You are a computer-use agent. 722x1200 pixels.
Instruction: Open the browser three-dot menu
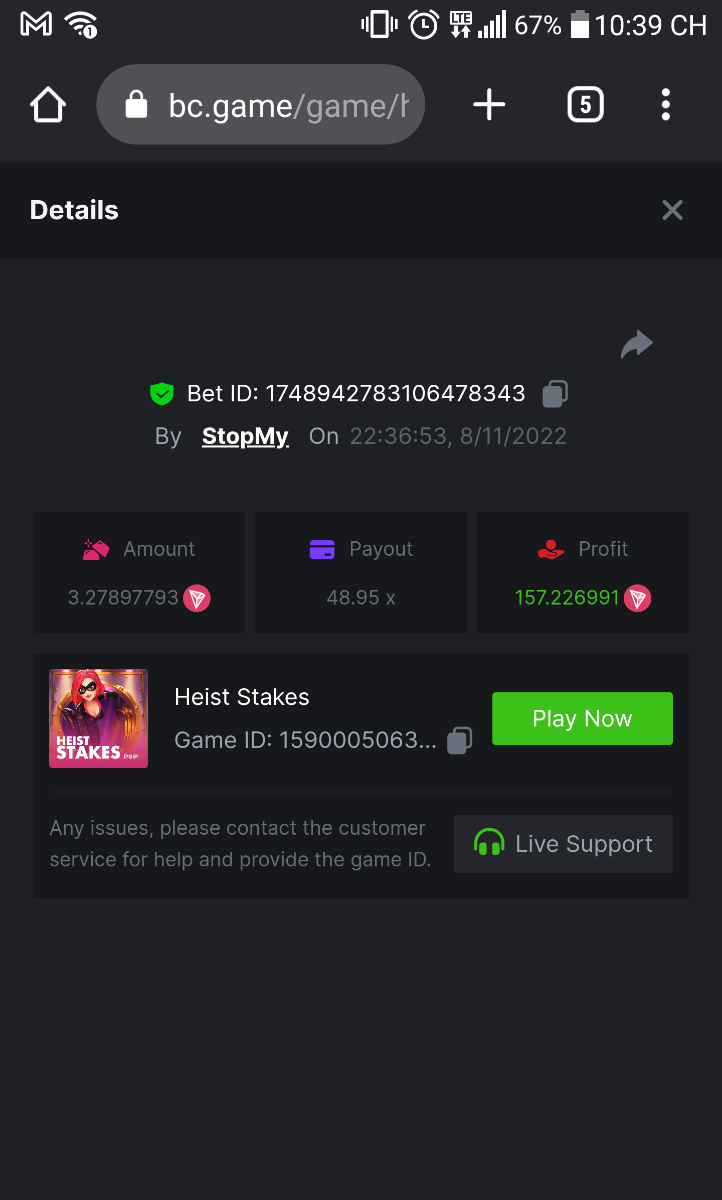[x=666, y=105]
